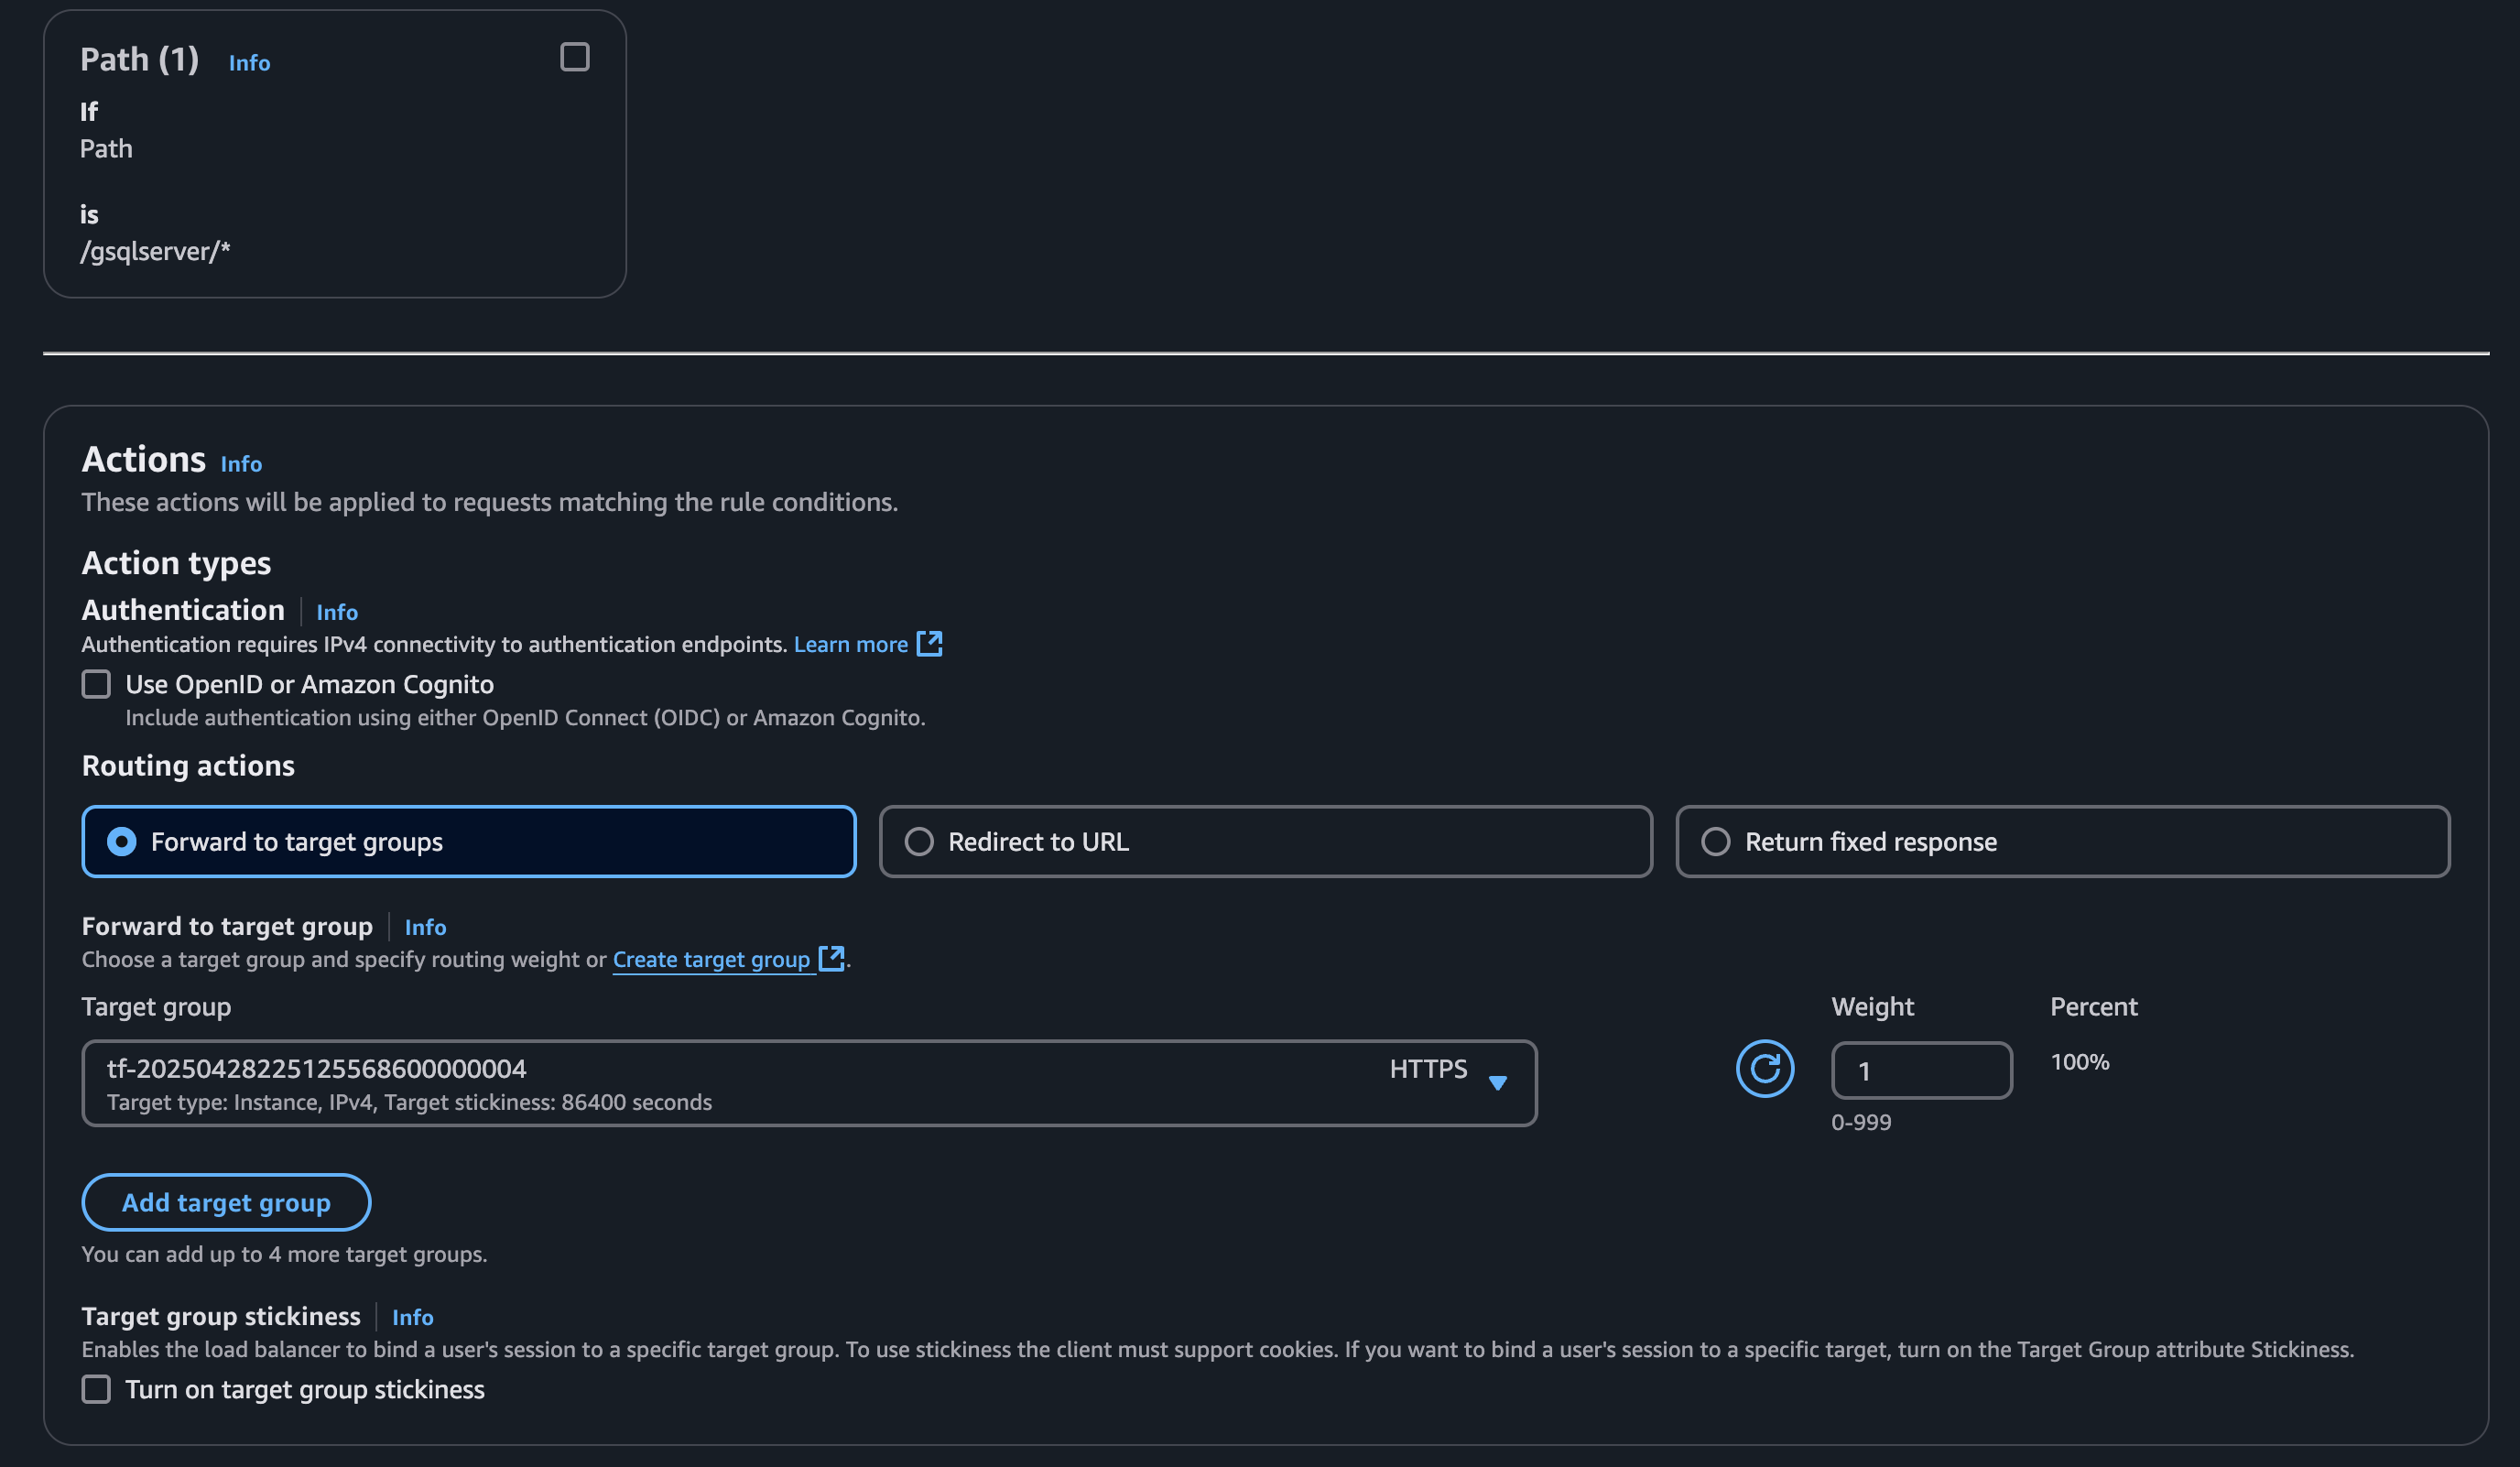
Task: Click external link icon beside Create target group
Action: 831,958
